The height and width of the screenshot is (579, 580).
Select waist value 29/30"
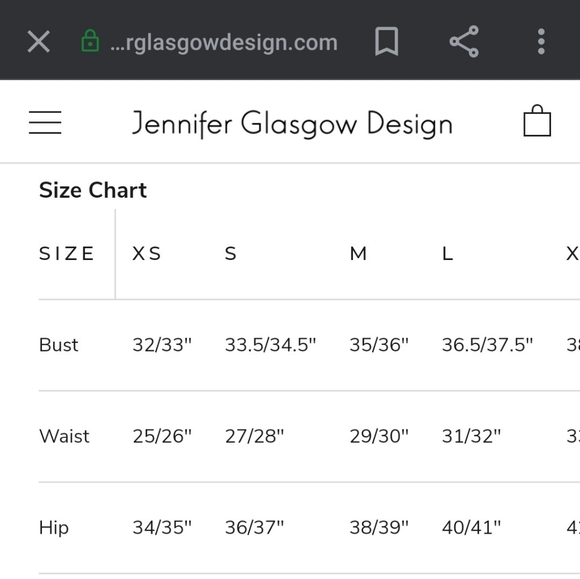[379, 436]
